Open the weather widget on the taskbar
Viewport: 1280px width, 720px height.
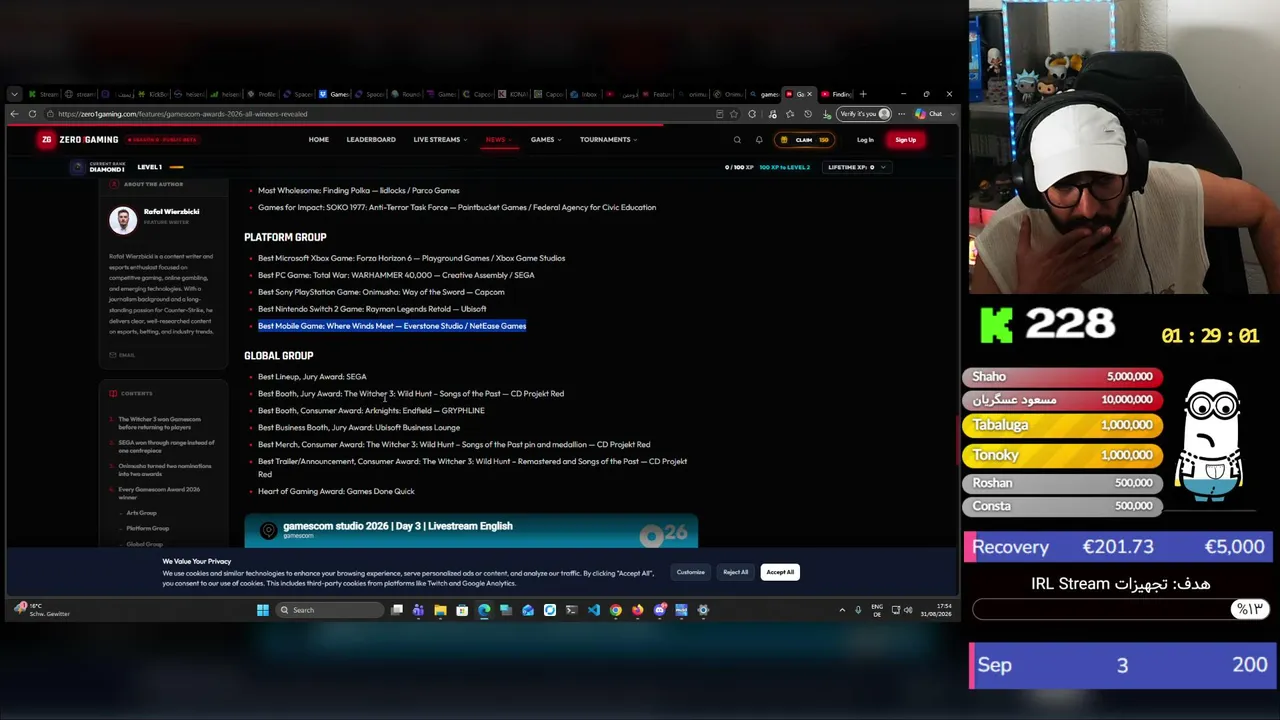(x=42, y=610)
